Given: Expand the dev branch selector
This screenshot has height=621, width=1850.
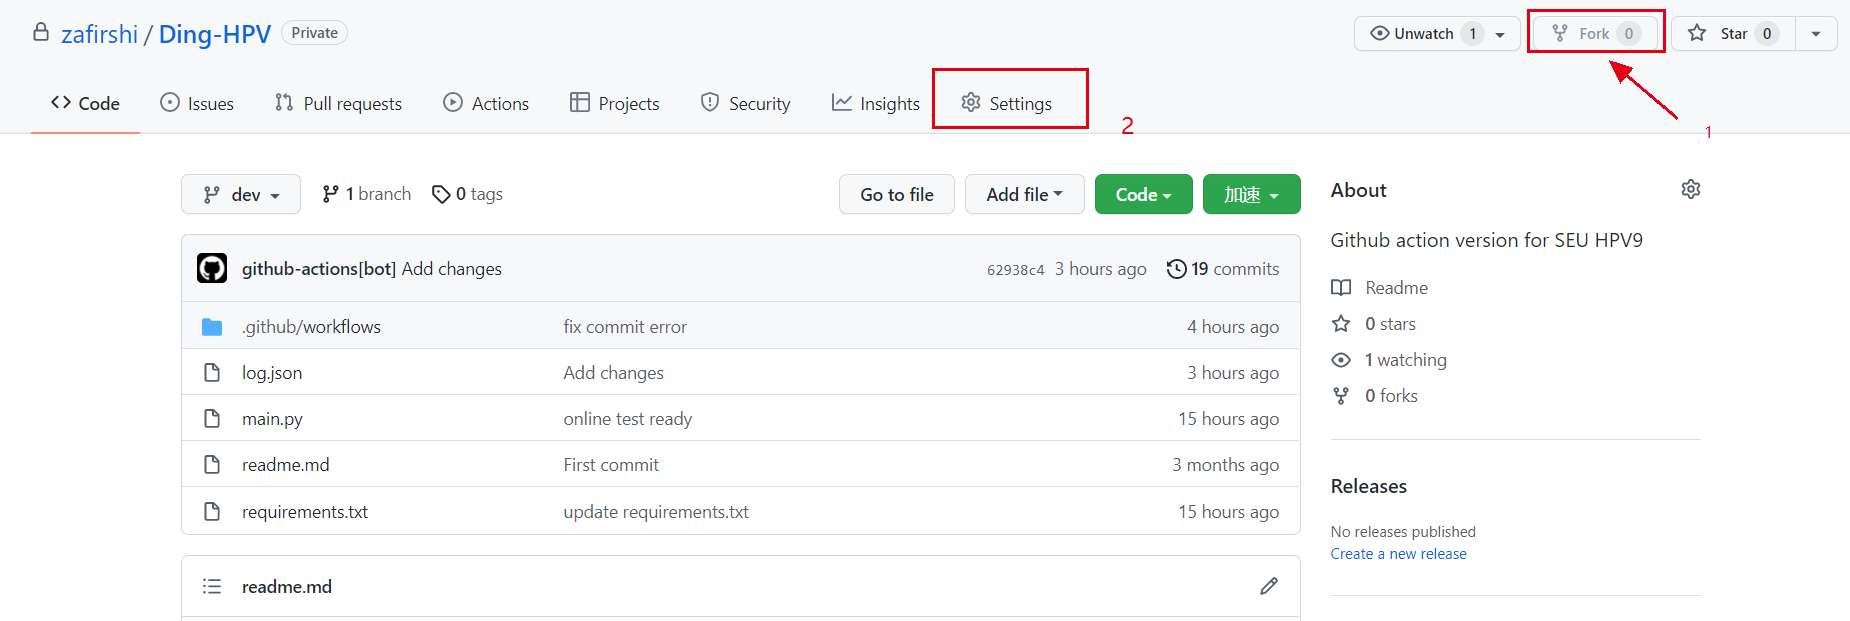Looking at the screenshot, I should click(241, 194).
